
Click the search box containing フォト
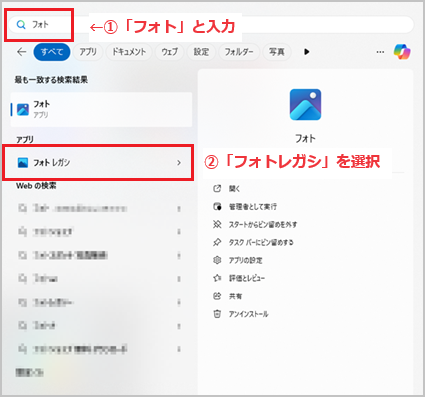tap(211, 25)
